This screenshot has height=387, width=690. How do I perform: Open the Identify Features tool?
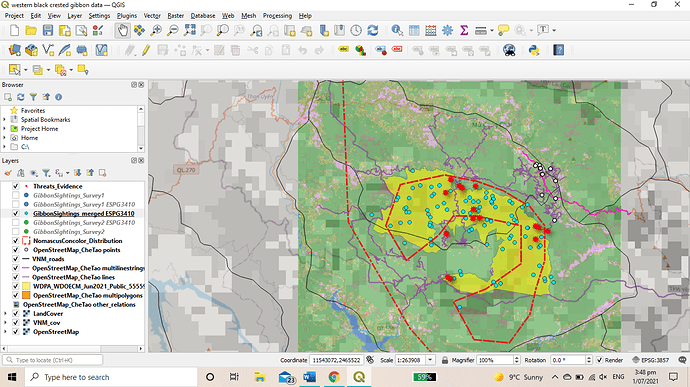[x=397, y=30]
